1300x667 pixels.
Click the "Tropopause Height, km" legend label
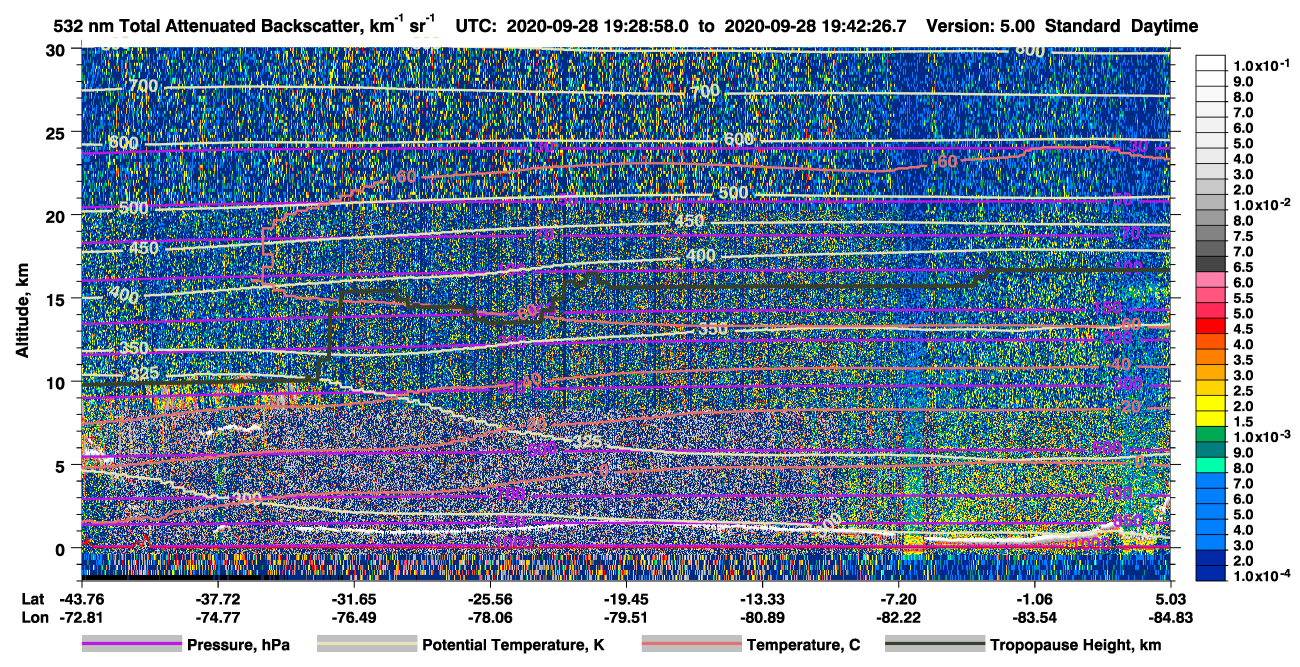click(x=1076, y=646)
